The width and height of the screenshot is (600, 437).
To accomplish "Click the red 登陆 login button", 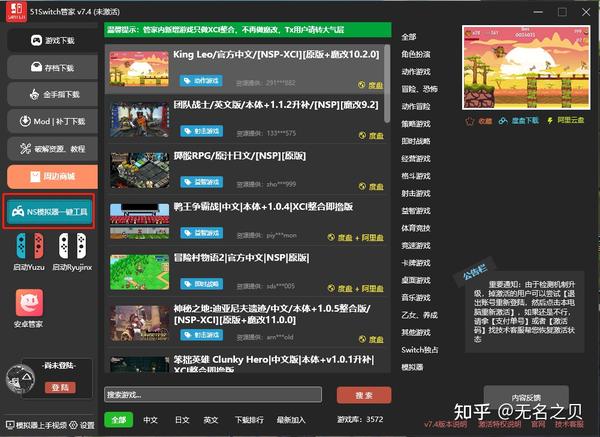I will point(60,387).
